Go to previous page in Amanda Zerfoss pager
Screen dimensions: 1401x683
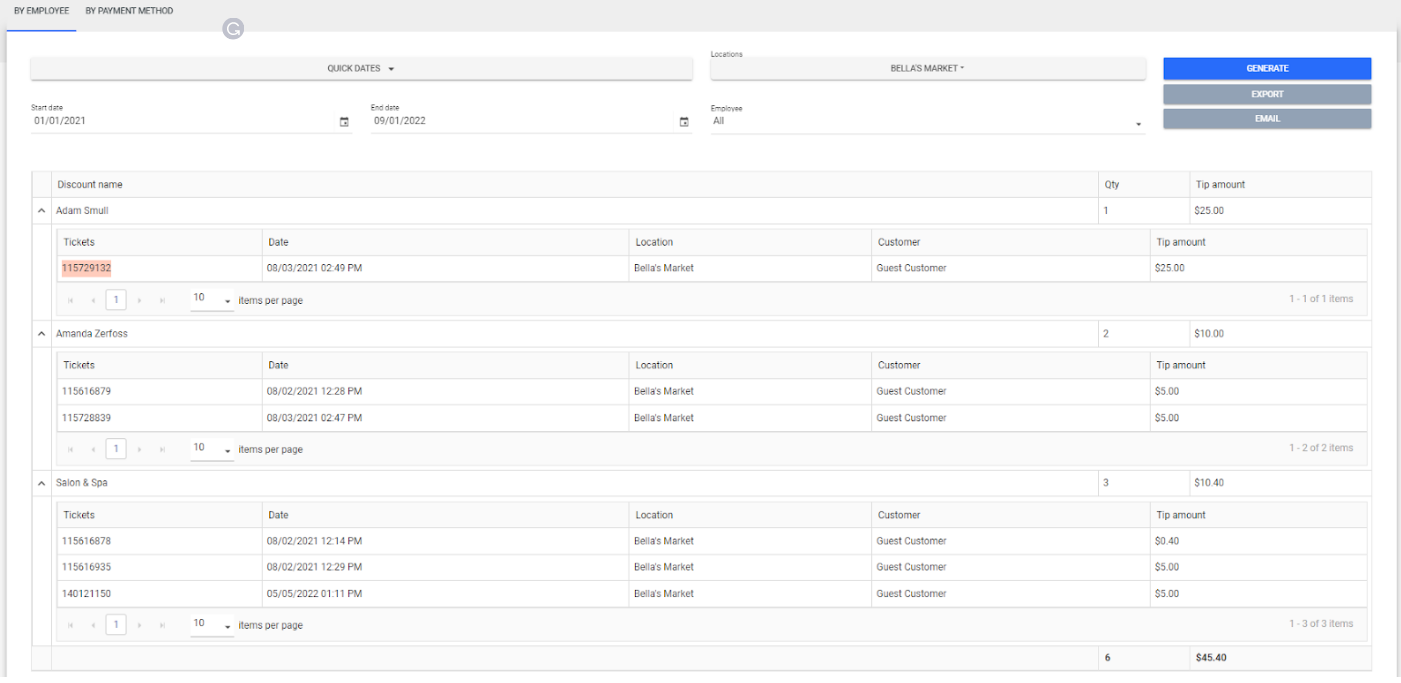click(x=93, y=450)
